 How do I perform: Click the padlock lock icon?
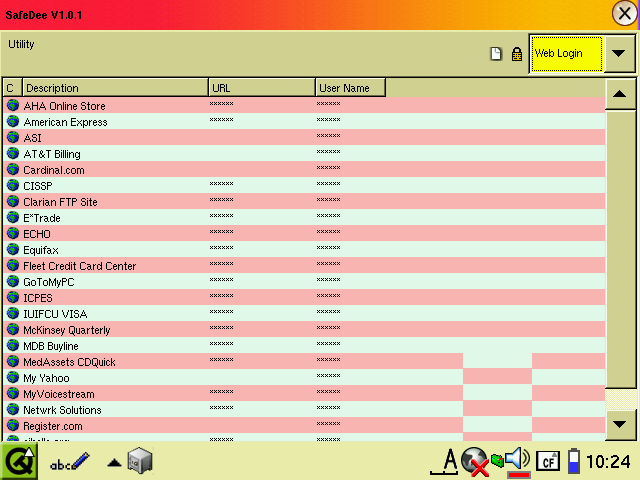coord(517,53)
